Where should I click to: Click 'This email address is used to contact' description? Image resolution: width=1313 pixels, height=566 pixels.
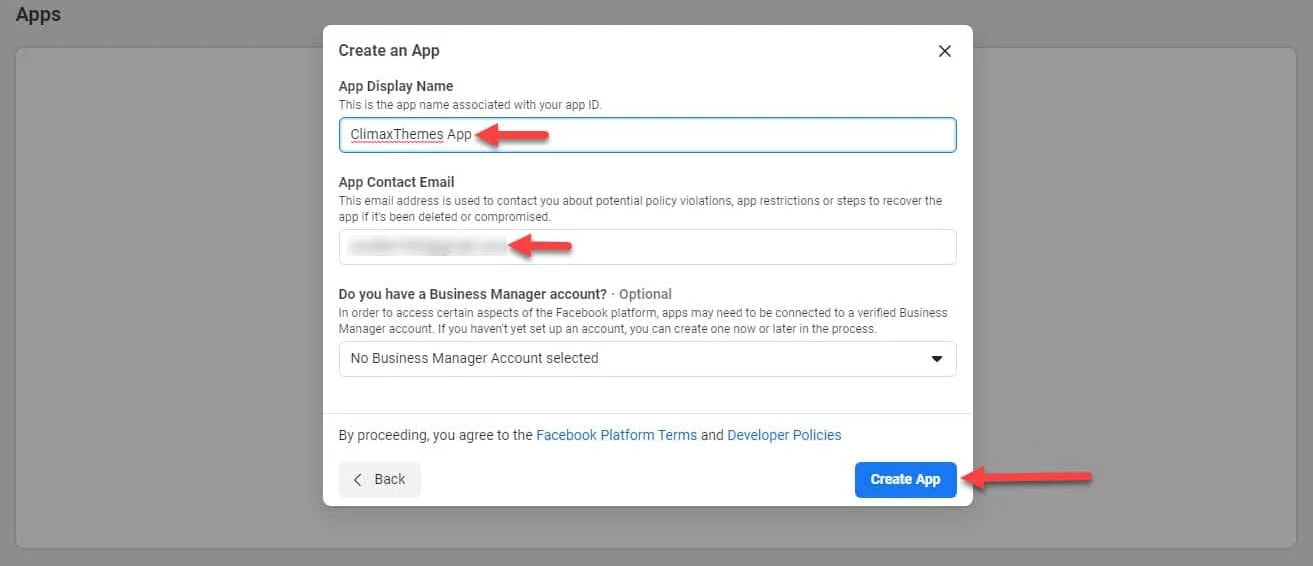click(x=640, y=209)
